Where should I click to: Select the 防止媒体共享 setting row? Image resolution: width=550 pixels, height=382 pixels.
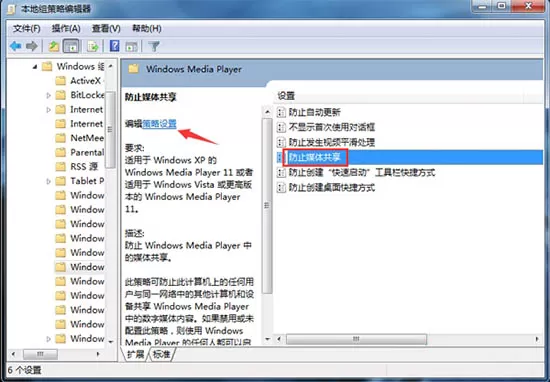click(x=409, y=157)
